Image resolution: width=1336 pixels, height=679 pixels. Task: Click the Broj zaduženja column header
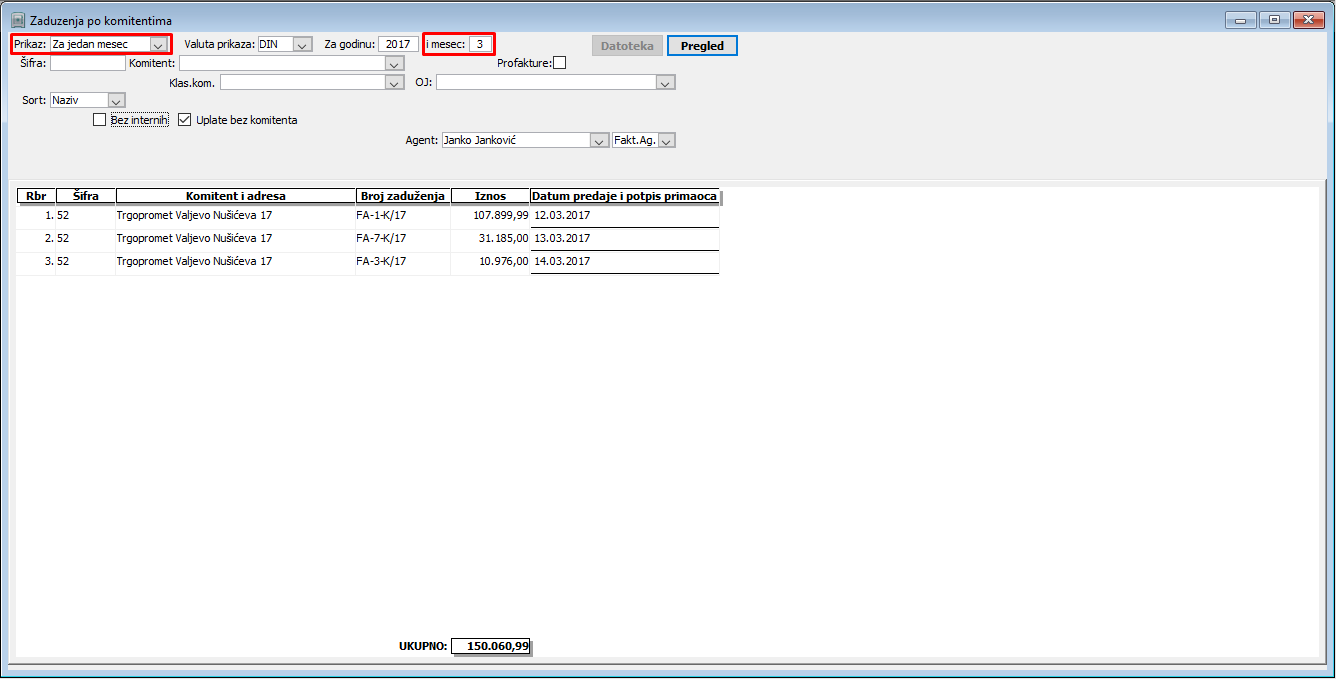403,196
